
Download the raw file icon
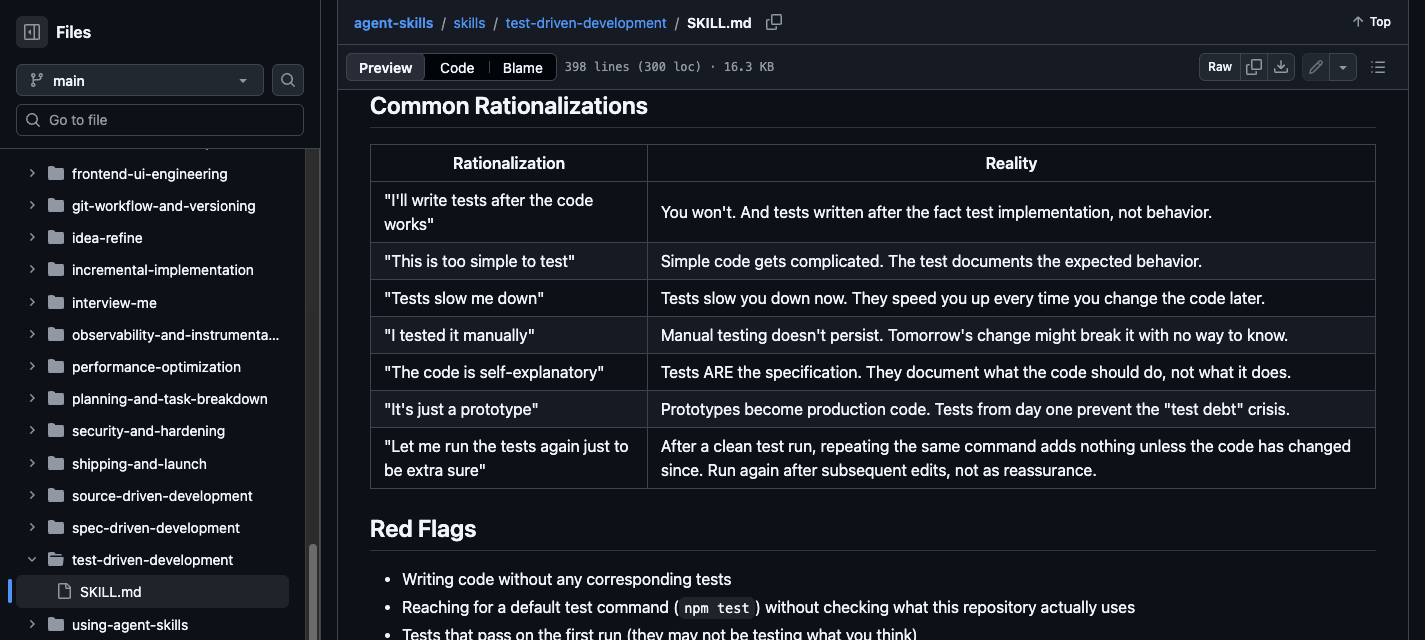coord(1281,67)
